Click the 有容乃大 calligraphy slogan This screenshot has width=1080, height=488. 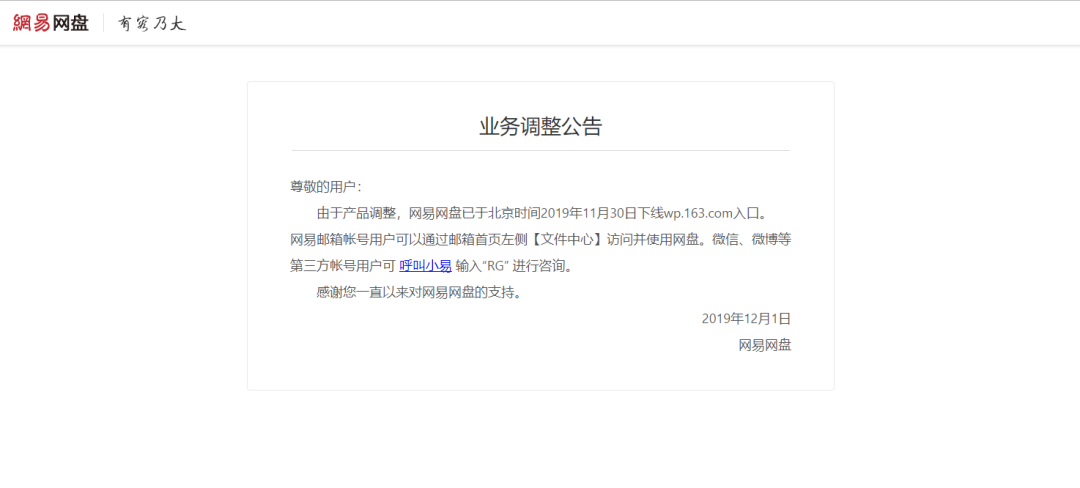coord(152,23)
